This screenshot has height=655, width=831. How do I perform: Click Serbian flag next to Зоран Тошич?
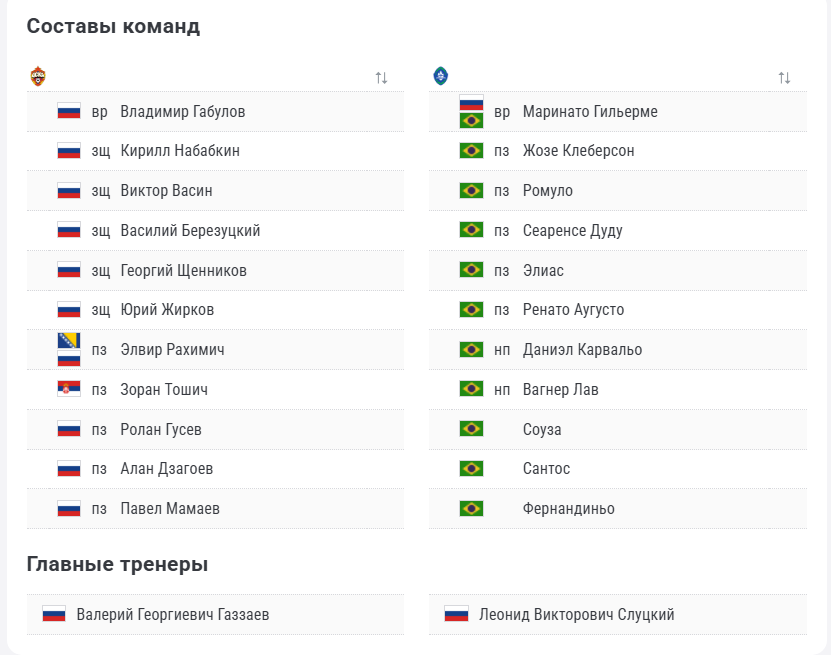coord(69,389)
